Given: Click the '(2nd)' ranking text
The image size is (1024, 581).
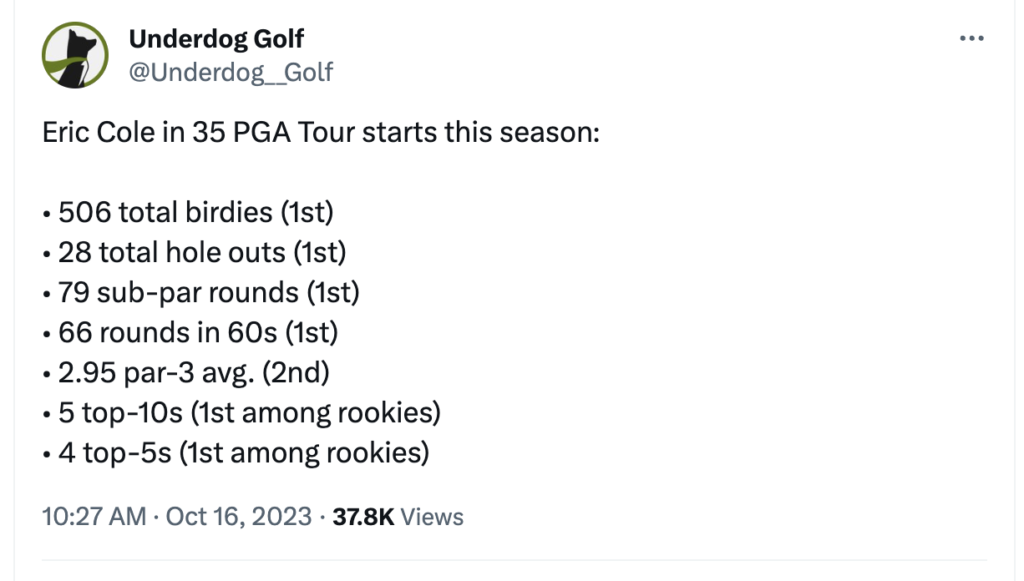Looking at the screenshot, I should pos(296,373).
